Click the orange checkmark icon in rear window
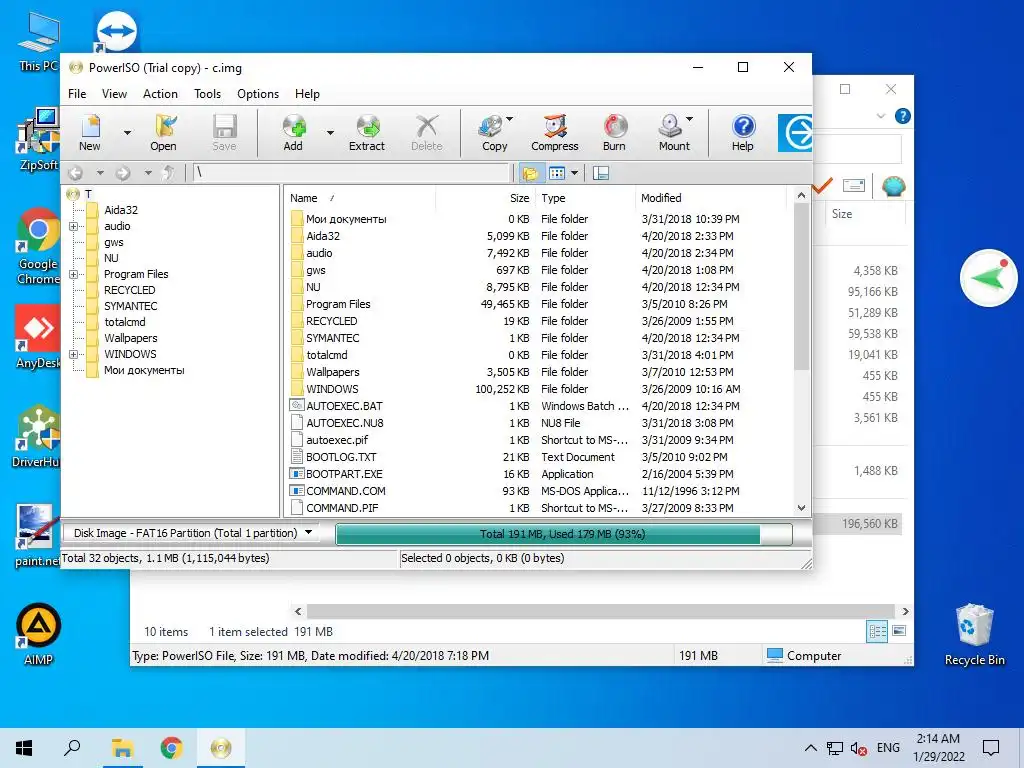1024x768 pixels. coord(822,186)
